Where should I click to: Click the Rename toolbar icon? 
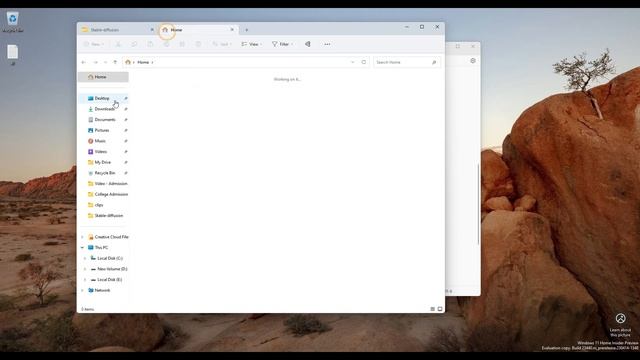tap(167, 44)
